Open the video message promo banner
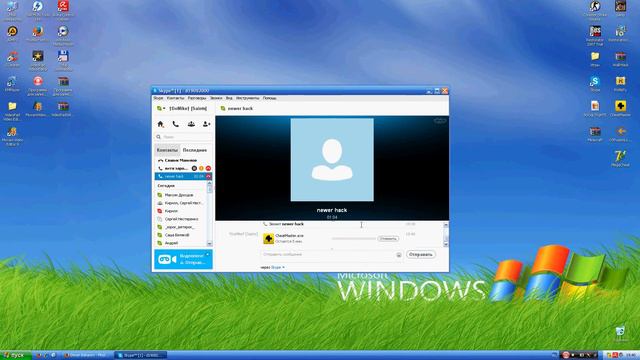The image size is (640, 360). 183,259
